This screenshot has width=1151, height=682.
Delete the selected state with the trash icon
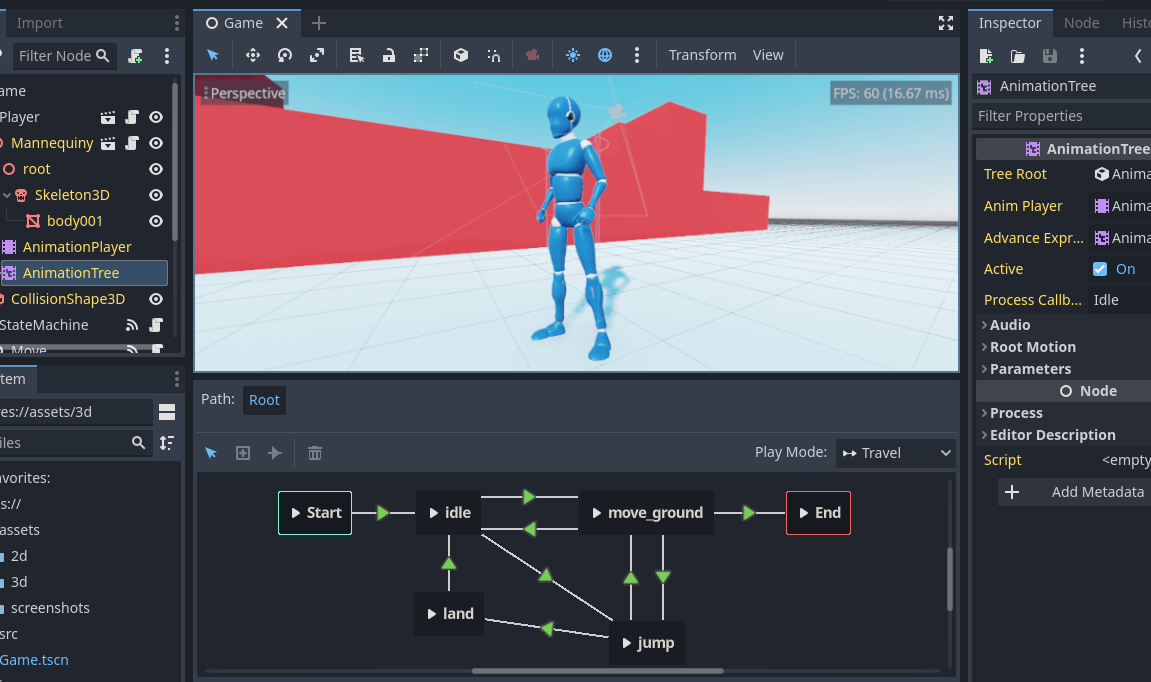[315, 453]
